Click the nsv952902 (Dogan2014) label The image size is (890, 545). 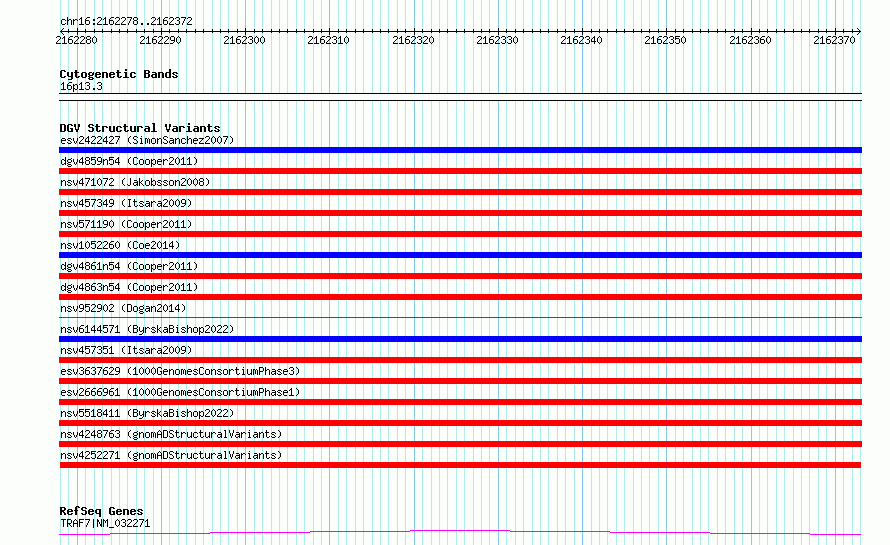point(123,308)
